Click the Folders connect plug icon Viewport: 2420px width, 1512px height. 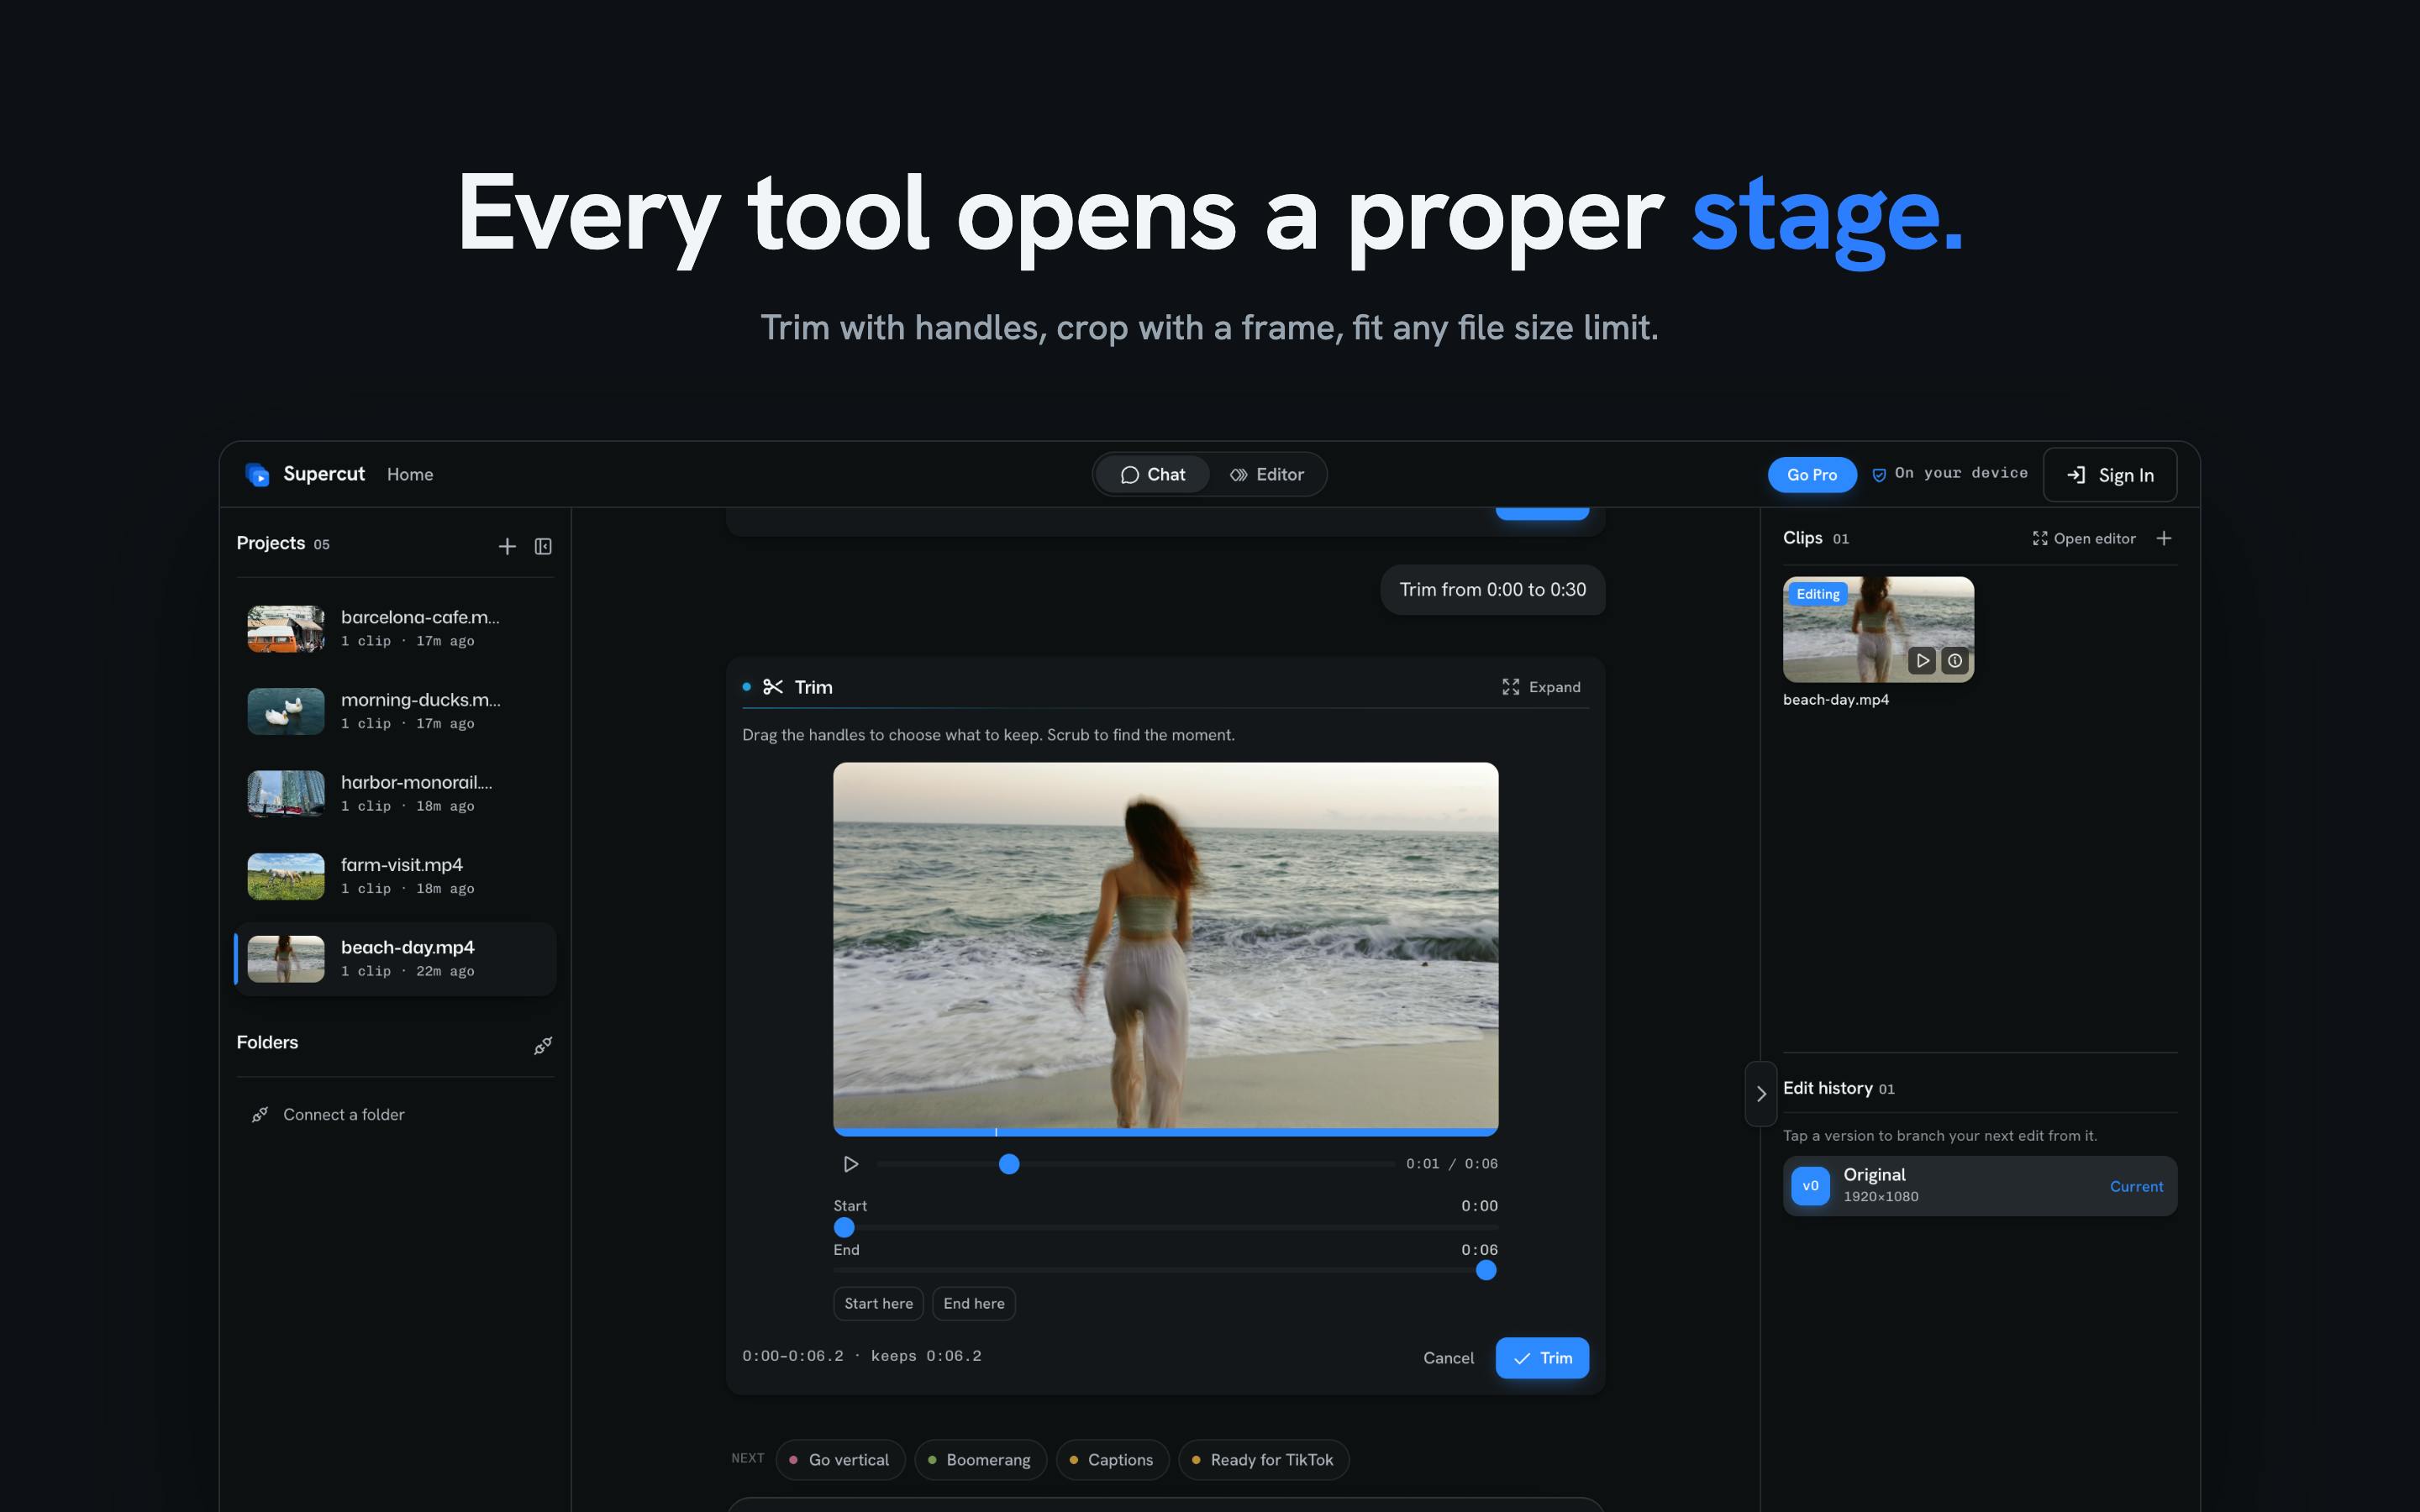(543, 1046)
